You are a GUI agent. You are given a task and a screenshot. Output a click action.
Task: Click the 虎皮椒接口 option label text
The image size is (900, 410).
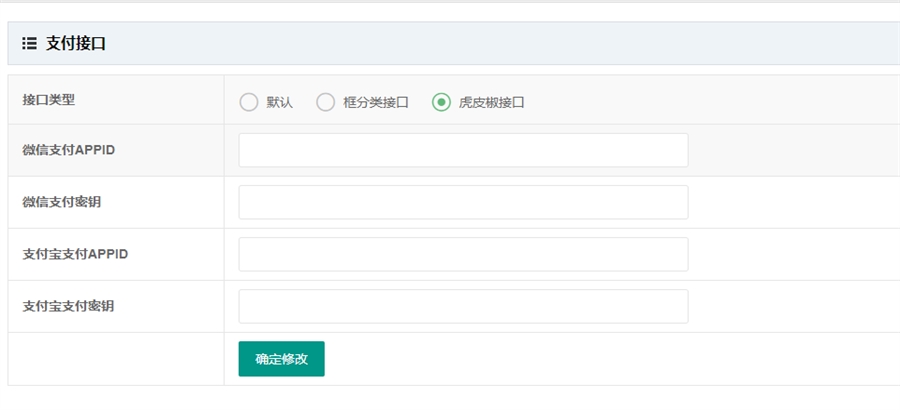492,102
